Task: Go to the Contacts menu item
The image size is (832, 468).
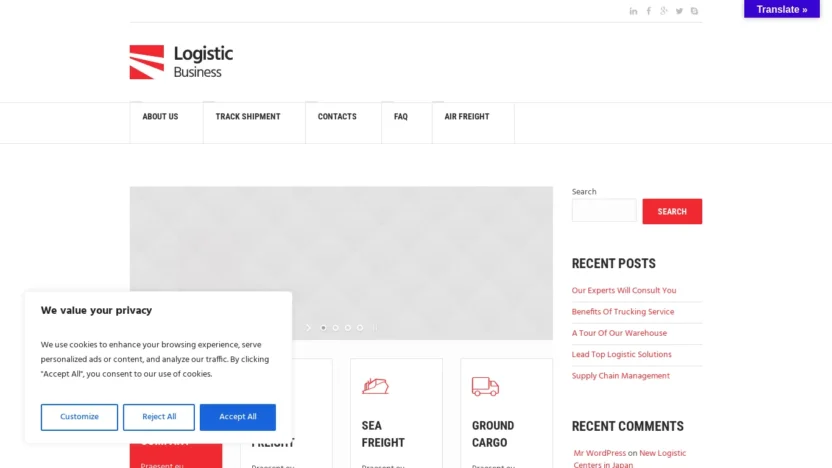Action: coord(337,117)
